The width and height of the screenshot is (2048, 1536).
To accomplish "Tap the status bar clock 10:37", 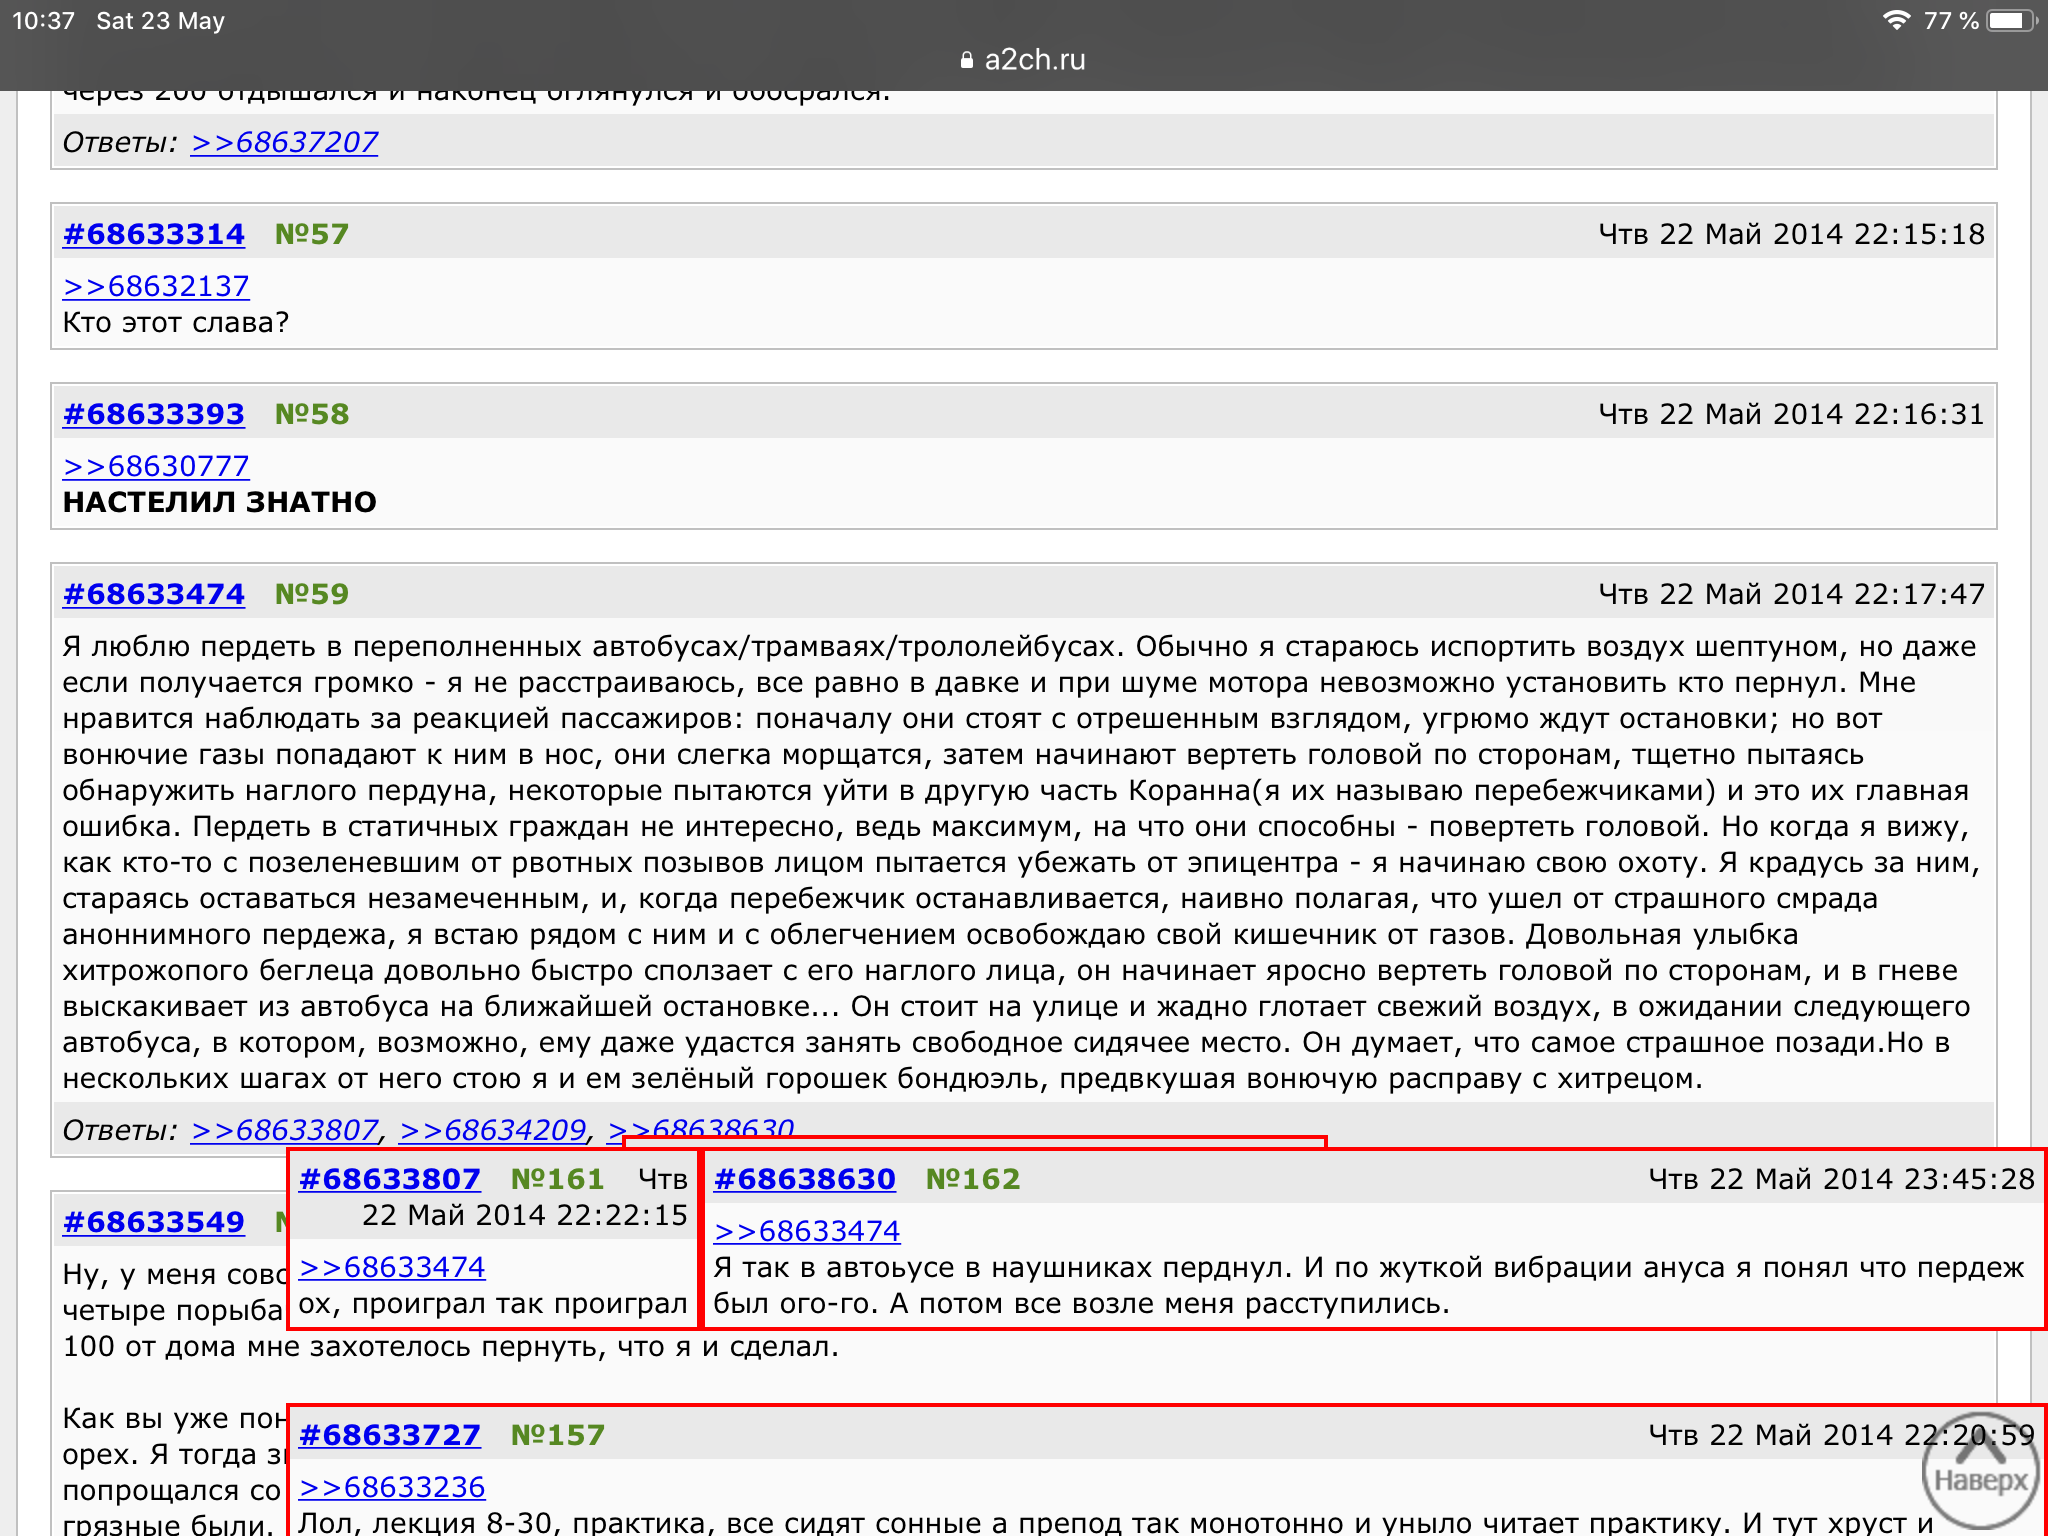I will [44, 20].
